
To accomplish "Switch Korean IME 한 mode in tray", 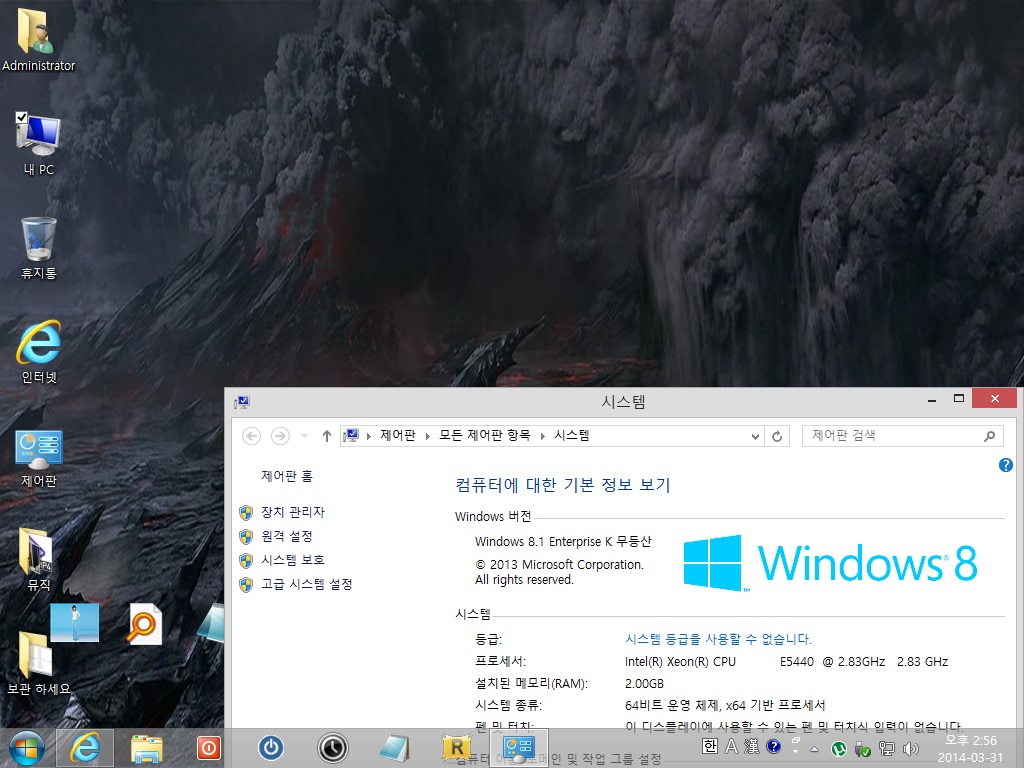I will tap(710, 746).
